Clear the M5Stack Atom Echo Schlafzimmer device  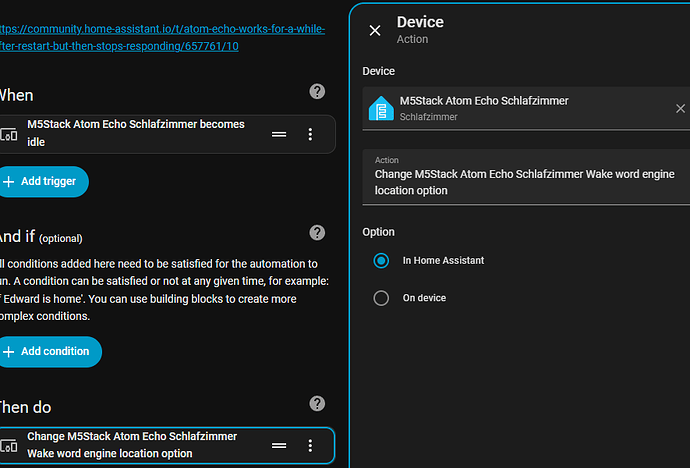coord(680,108)
